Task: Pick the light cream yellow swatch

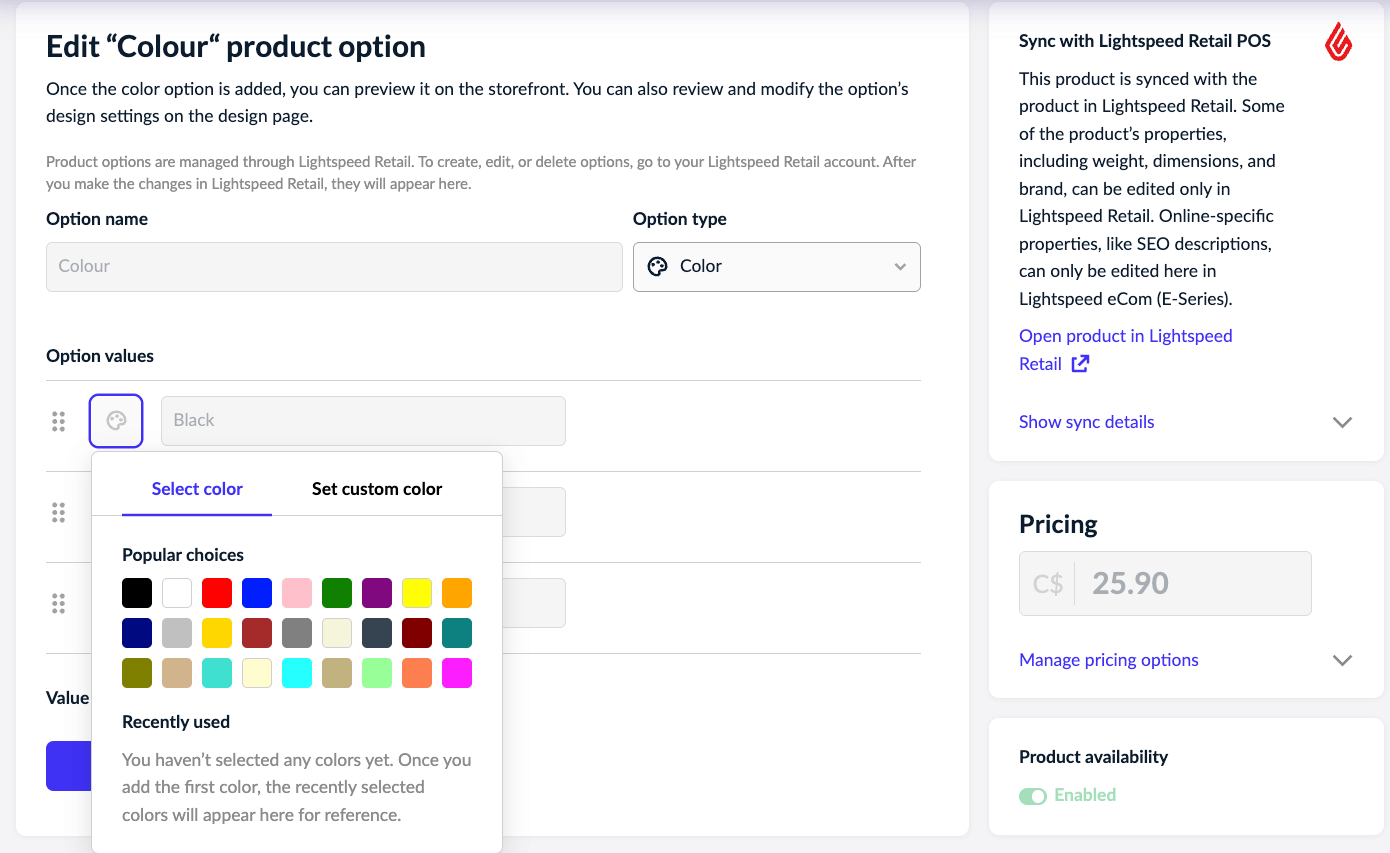Action: coord(257,673)
